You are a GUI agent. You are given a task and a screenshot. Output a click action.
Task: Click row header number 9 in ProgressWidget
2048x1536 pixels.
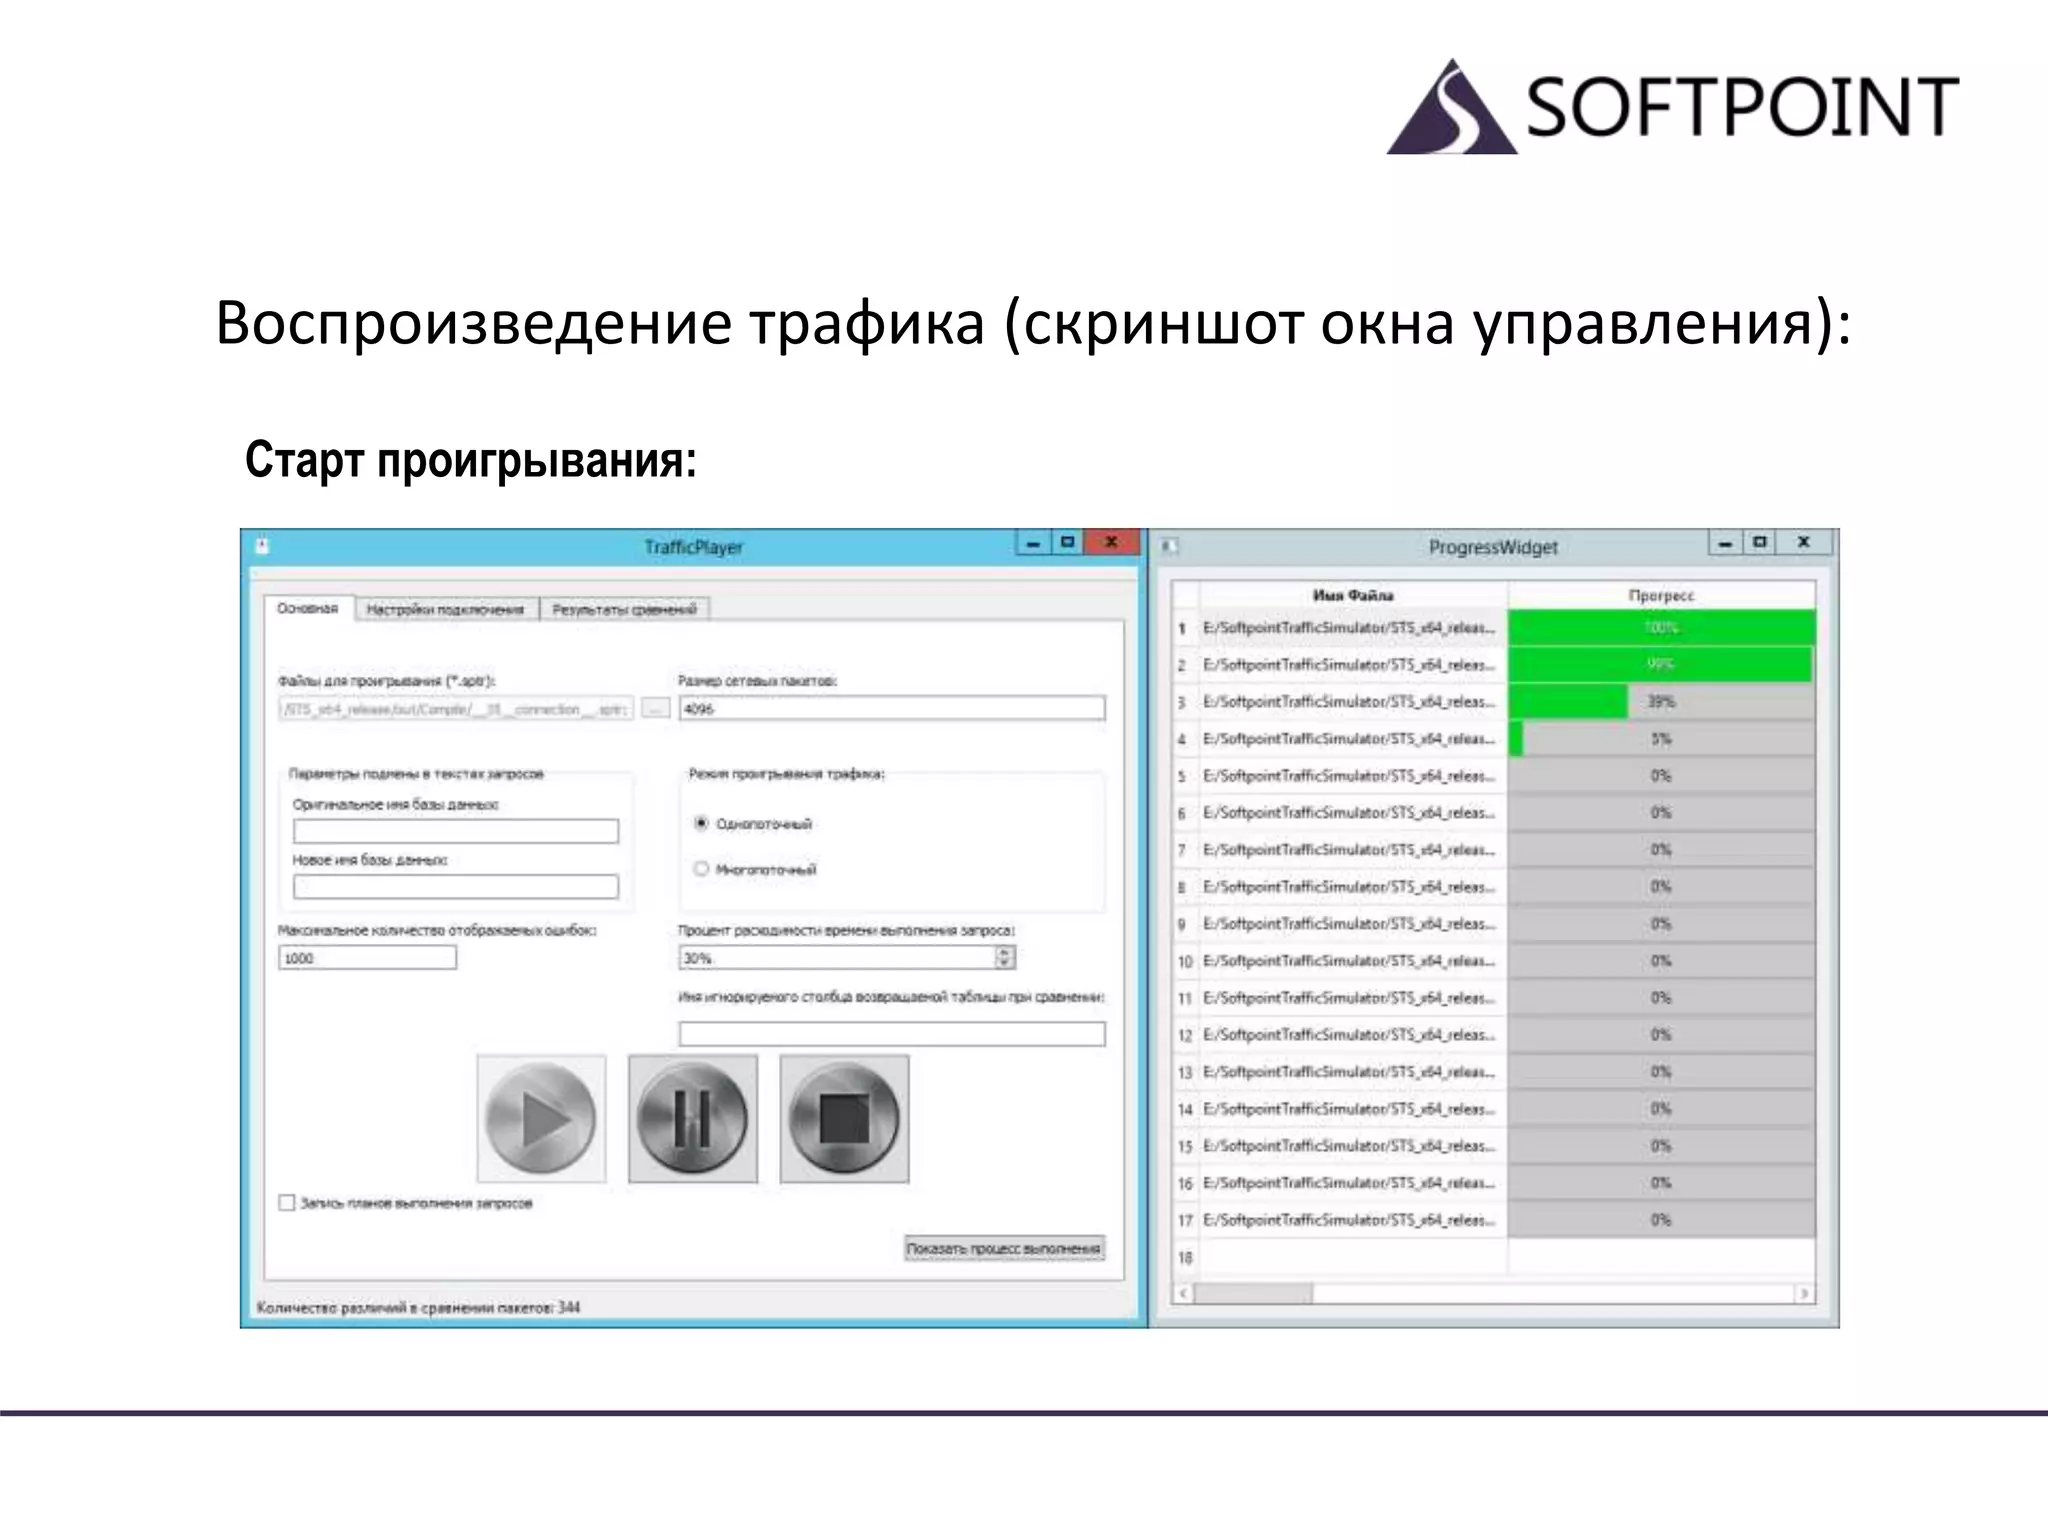pos(1185,924)
